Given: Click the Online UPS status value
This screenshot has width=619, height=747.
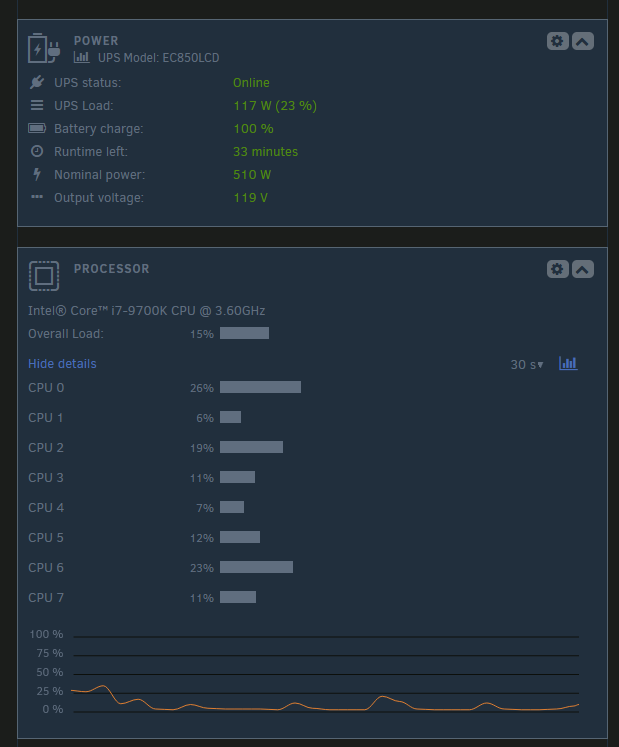Looking at the screenshot, I should point(251,82).
